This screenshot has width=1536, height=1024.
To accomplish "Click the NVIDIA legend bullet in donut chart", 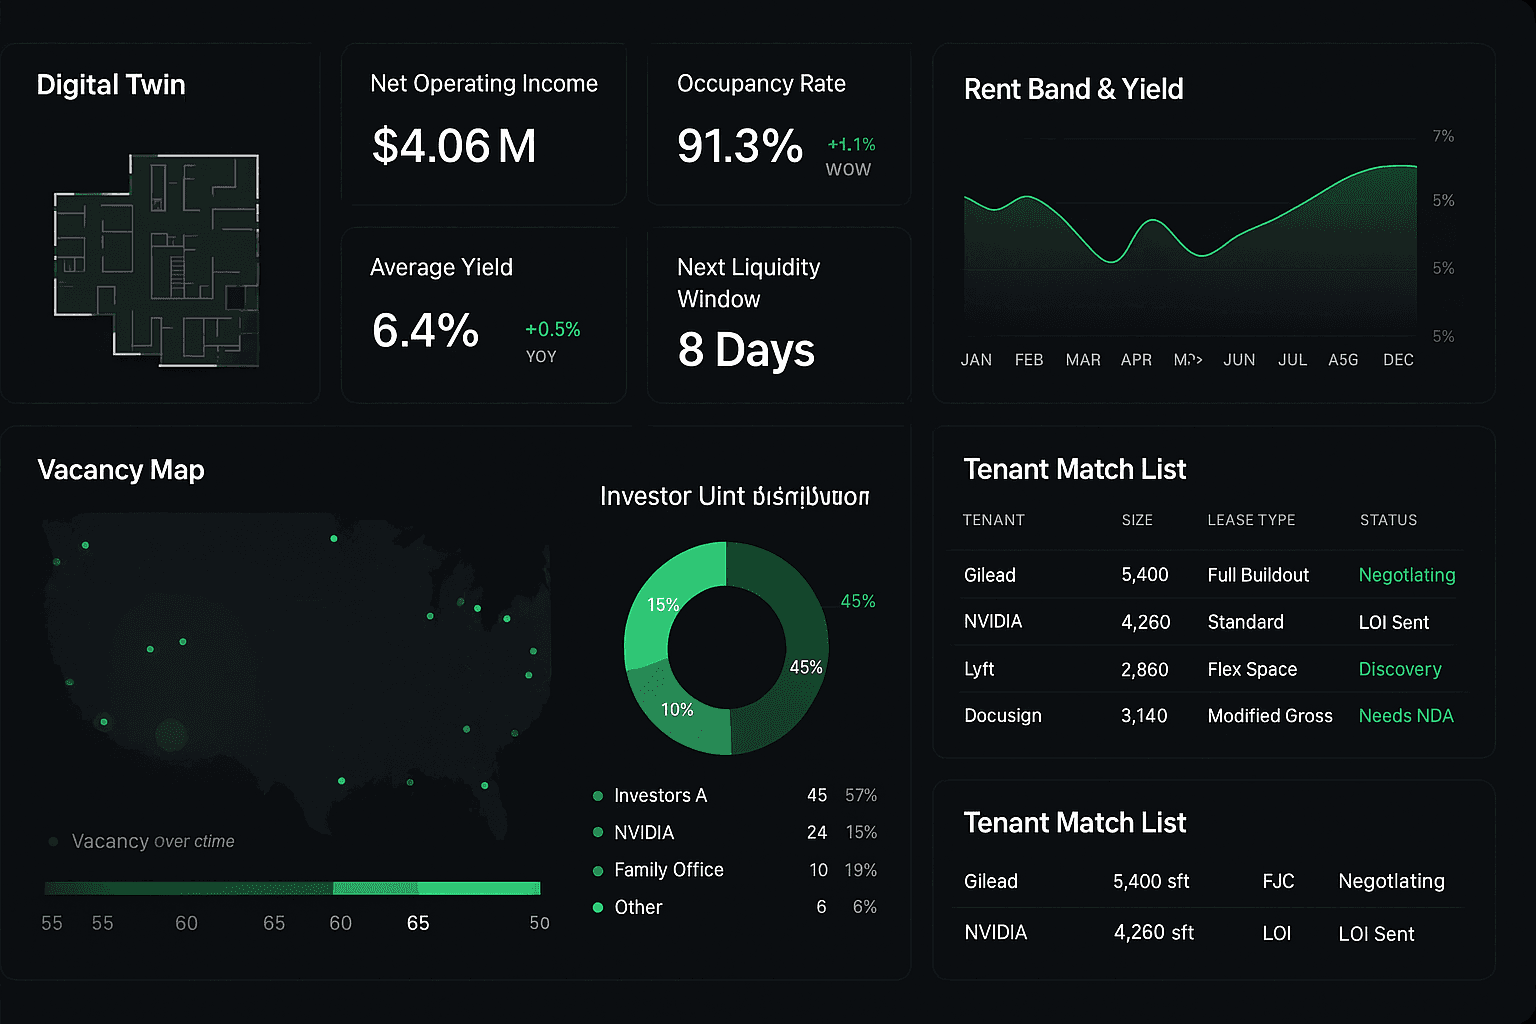I will (598, 832).
